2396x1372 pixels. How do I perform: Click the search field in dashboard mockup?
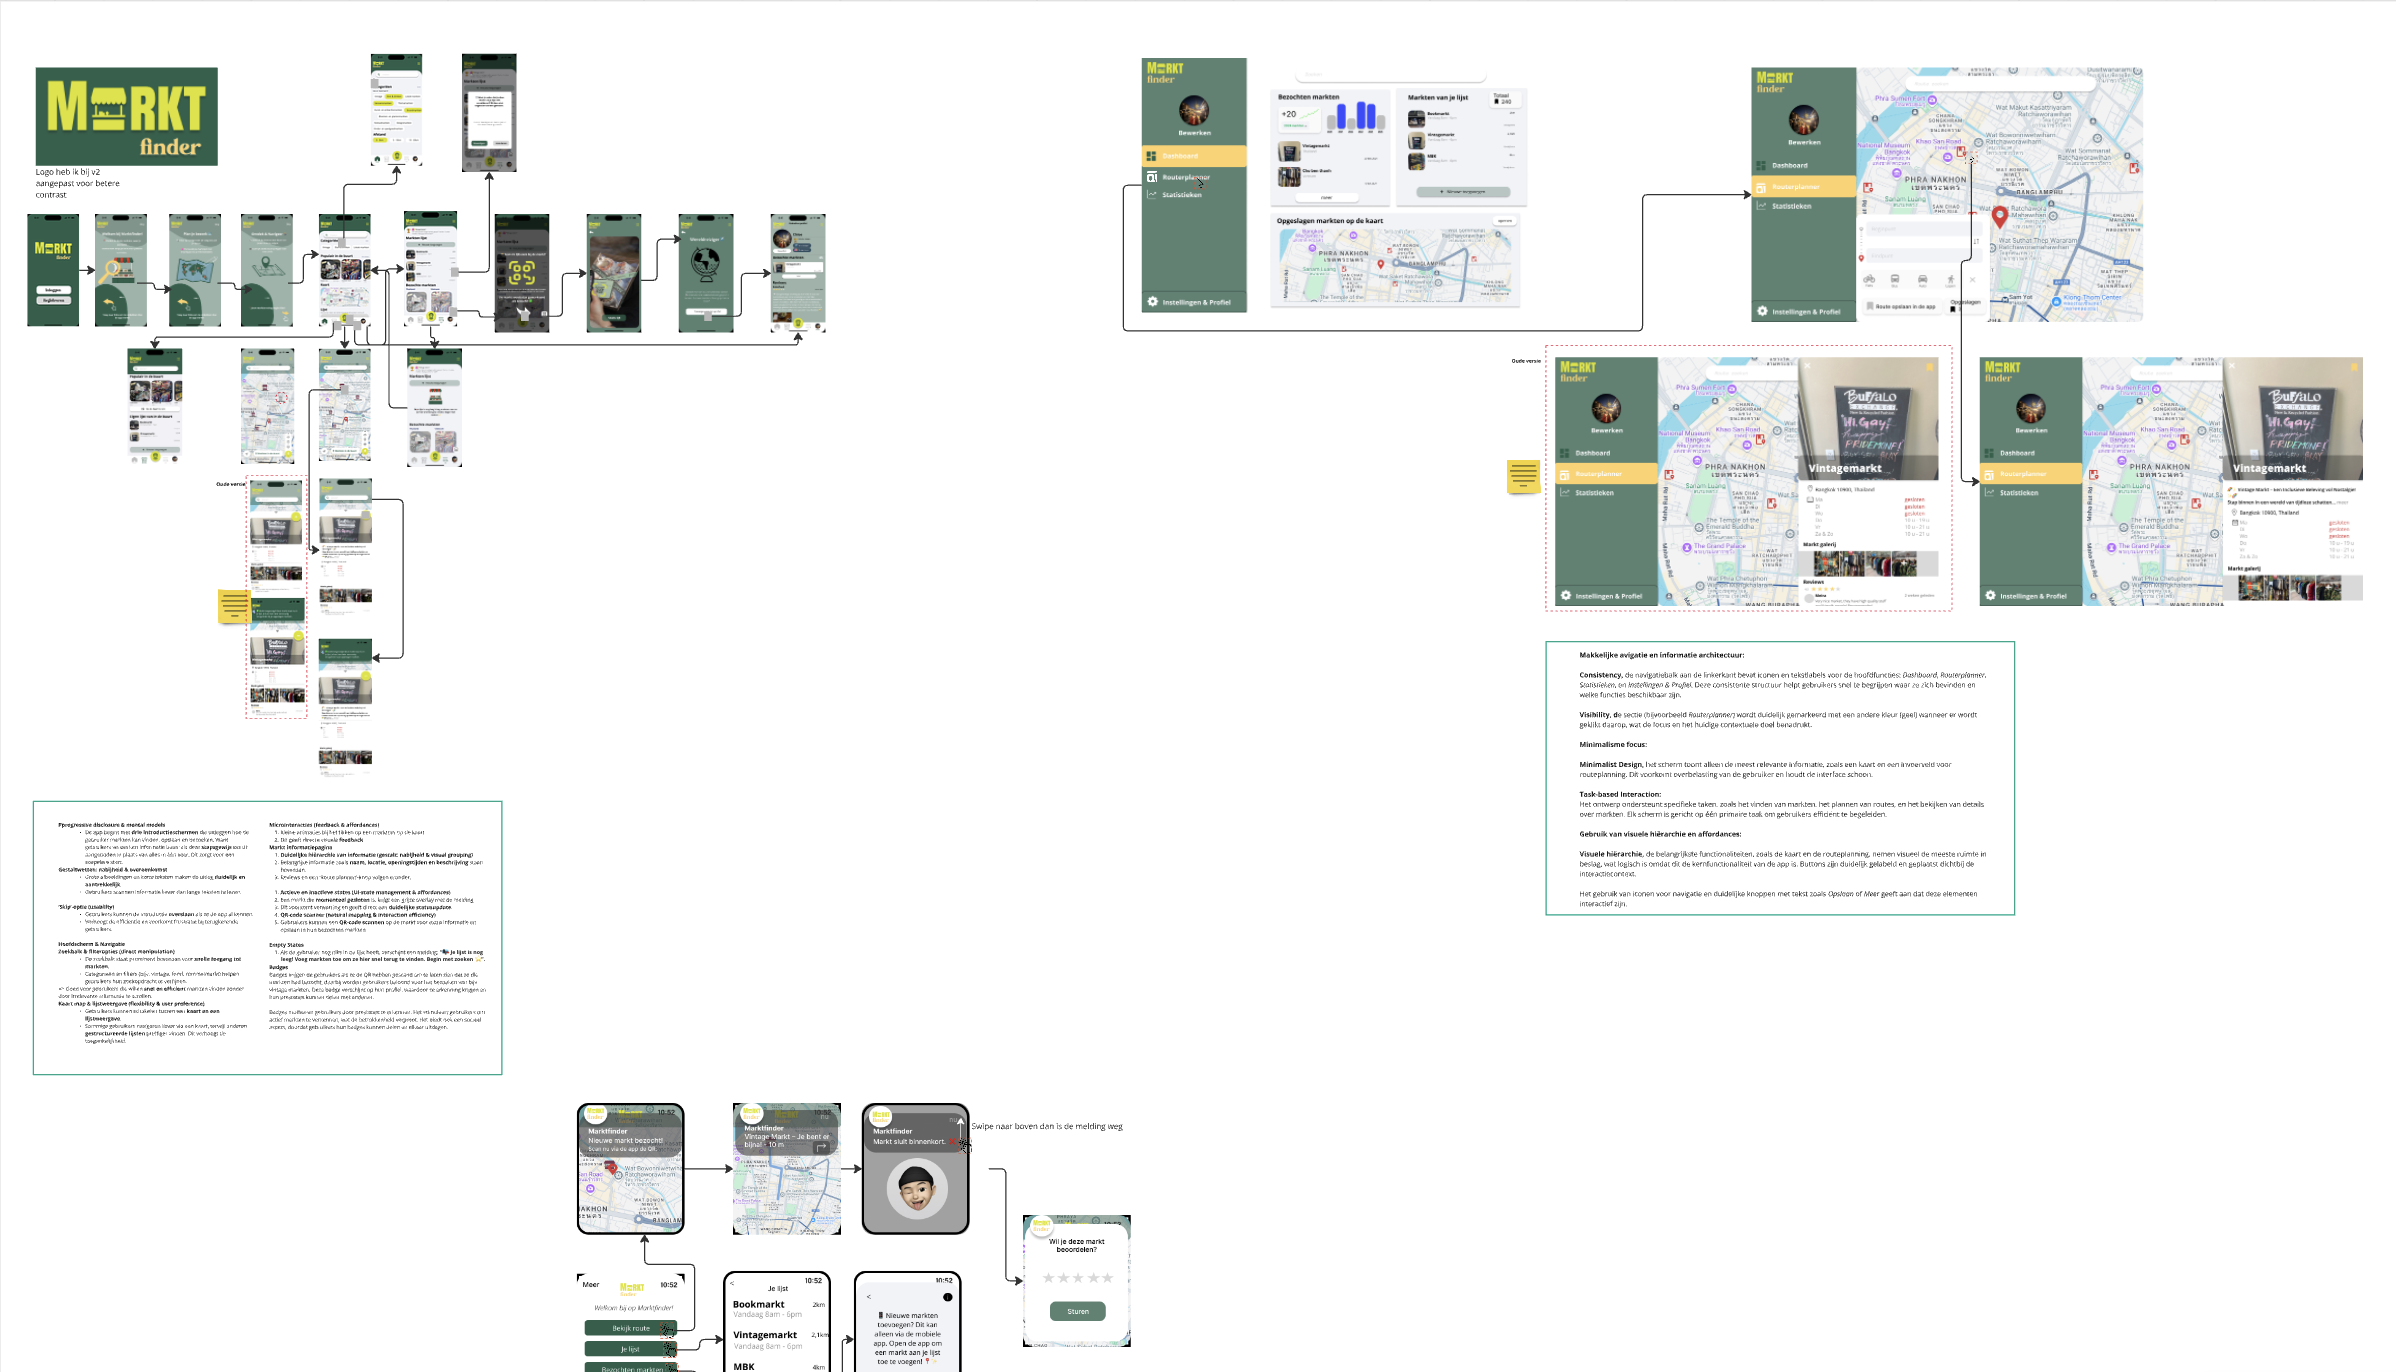click(1390, 74)
